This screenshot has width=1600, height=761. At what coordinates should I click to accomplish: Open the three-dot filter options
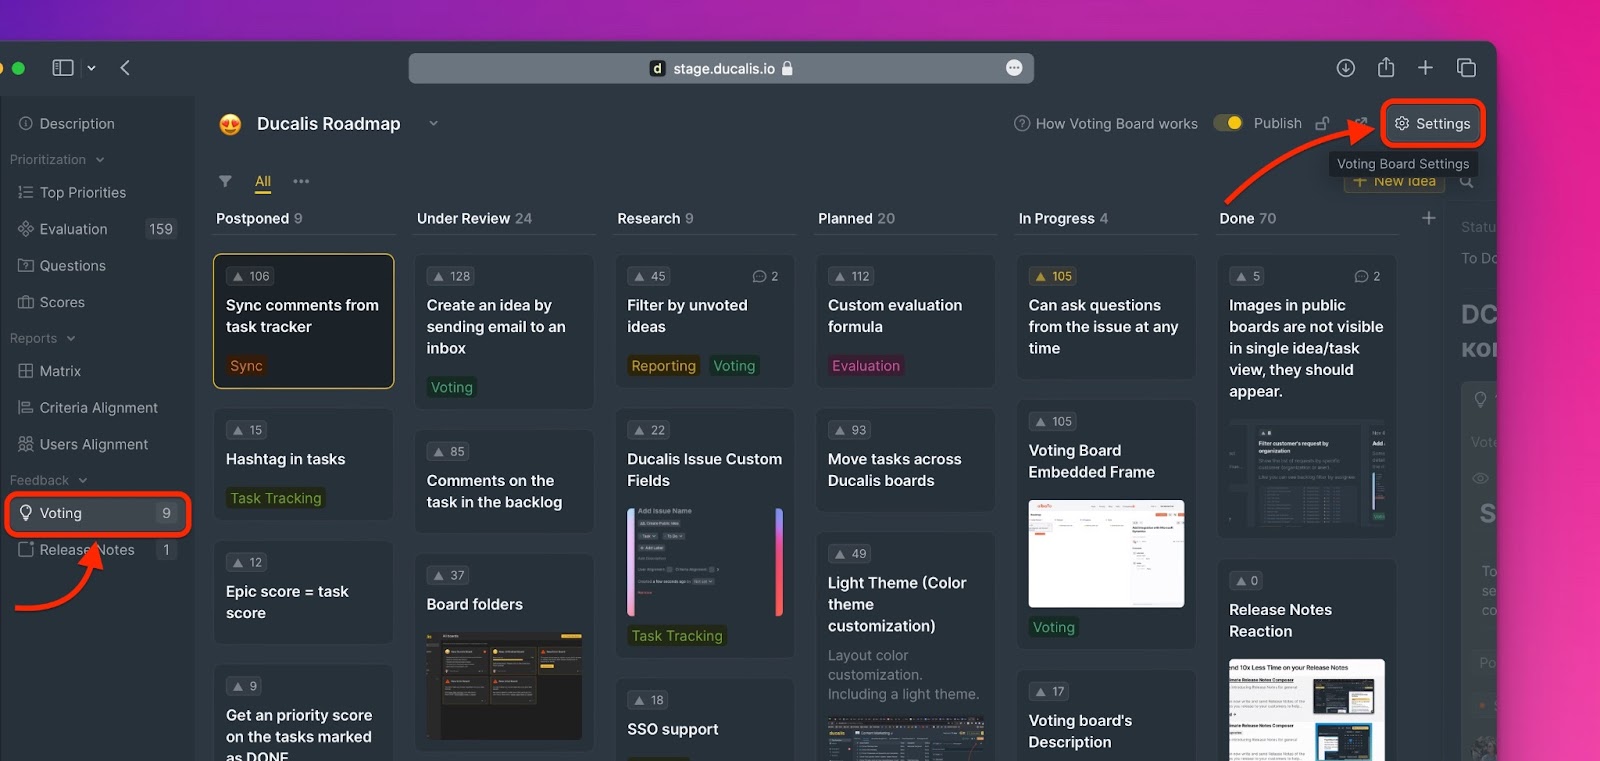coord(301,181)
